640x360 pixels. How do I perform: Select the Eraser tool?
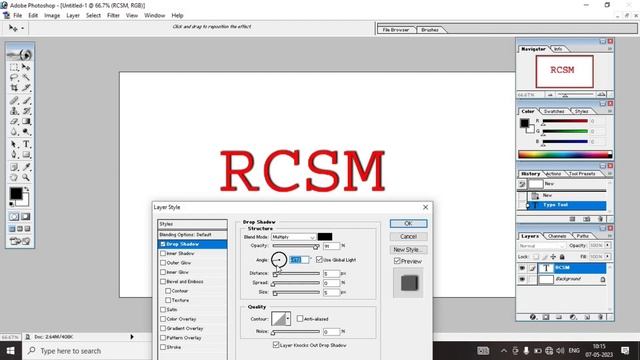pos(14,121)
